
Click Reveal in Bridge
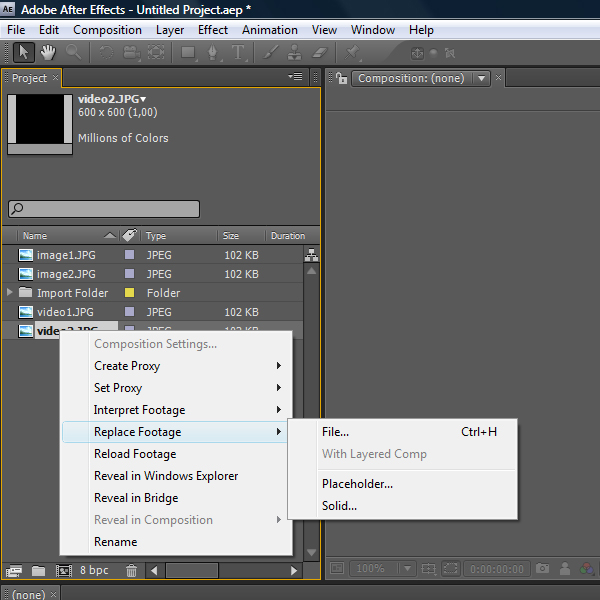(176, 498)
